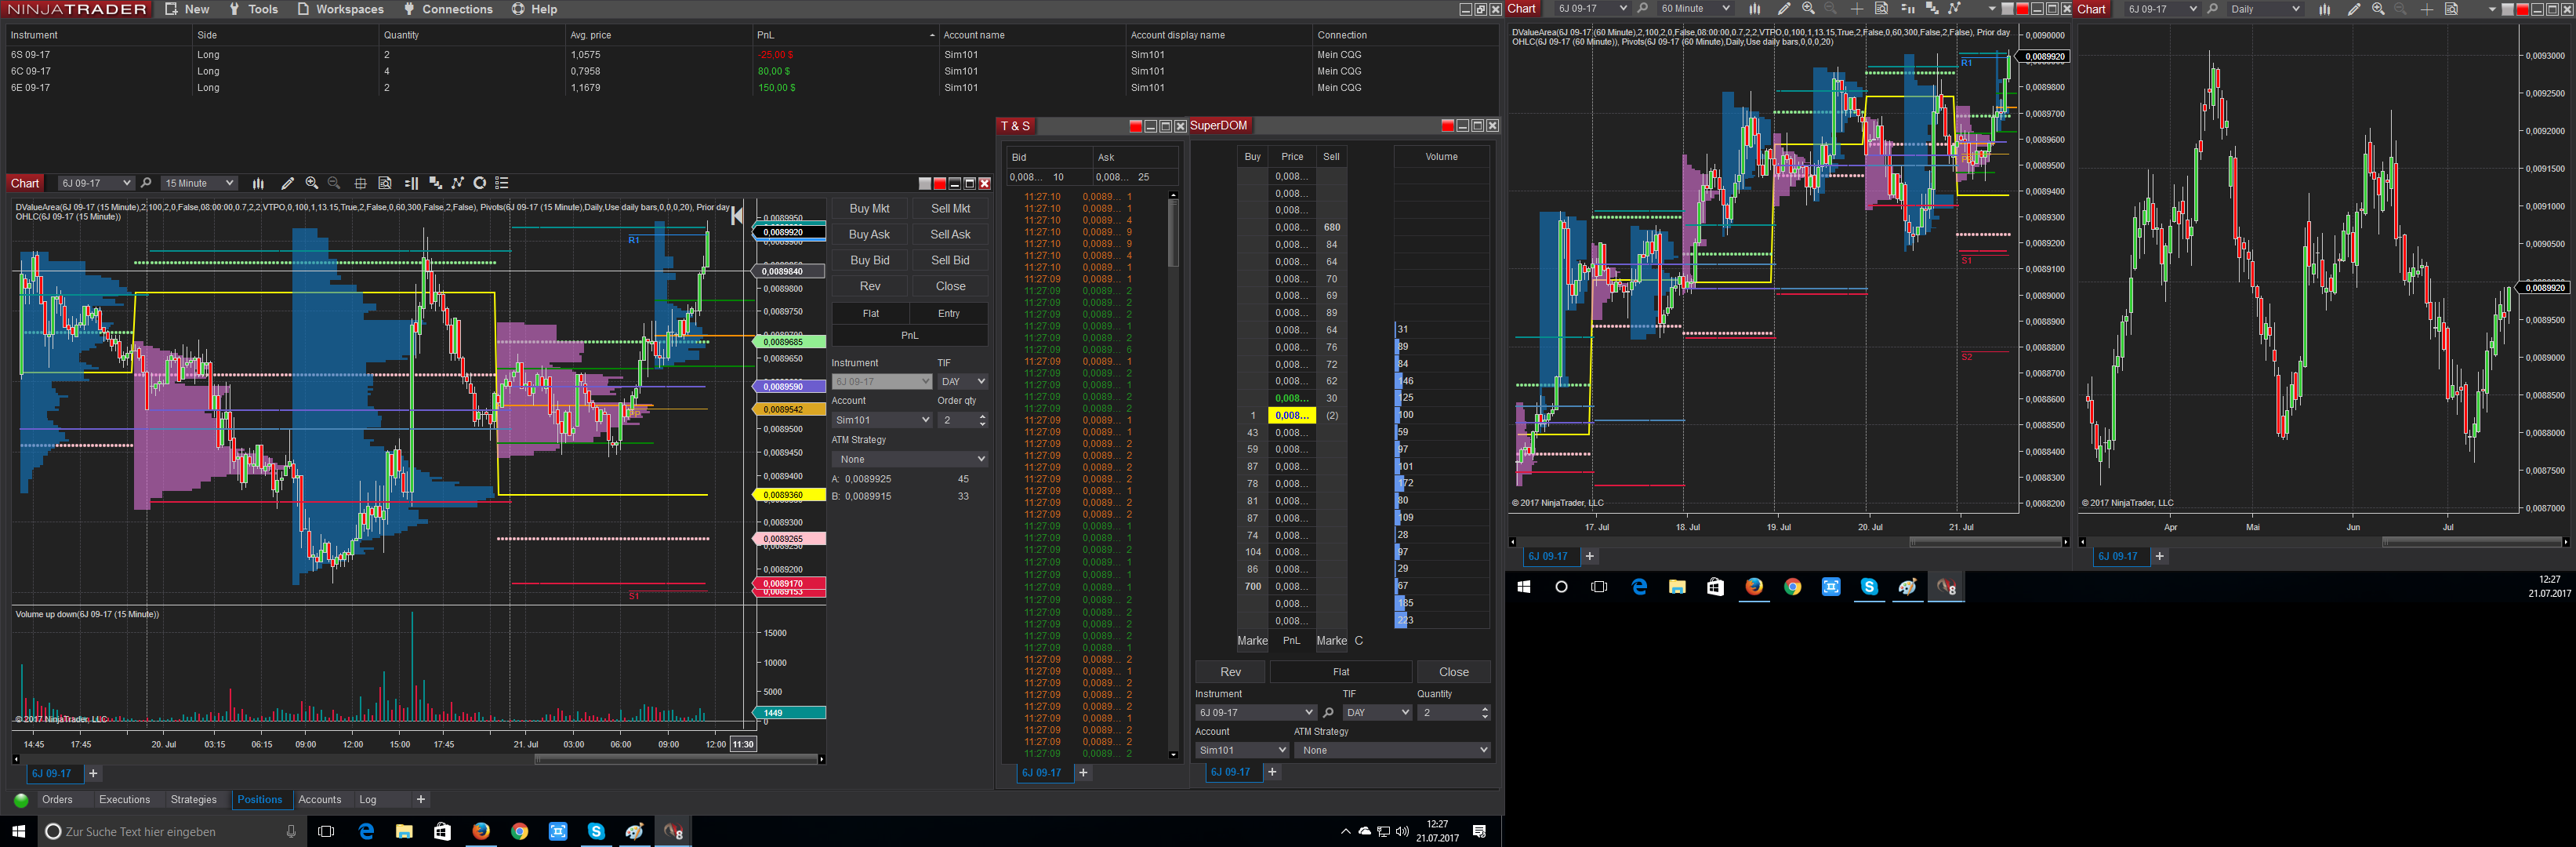Open the Workspaces menu
The image size is (2576, 847).
tap(340, 9)
